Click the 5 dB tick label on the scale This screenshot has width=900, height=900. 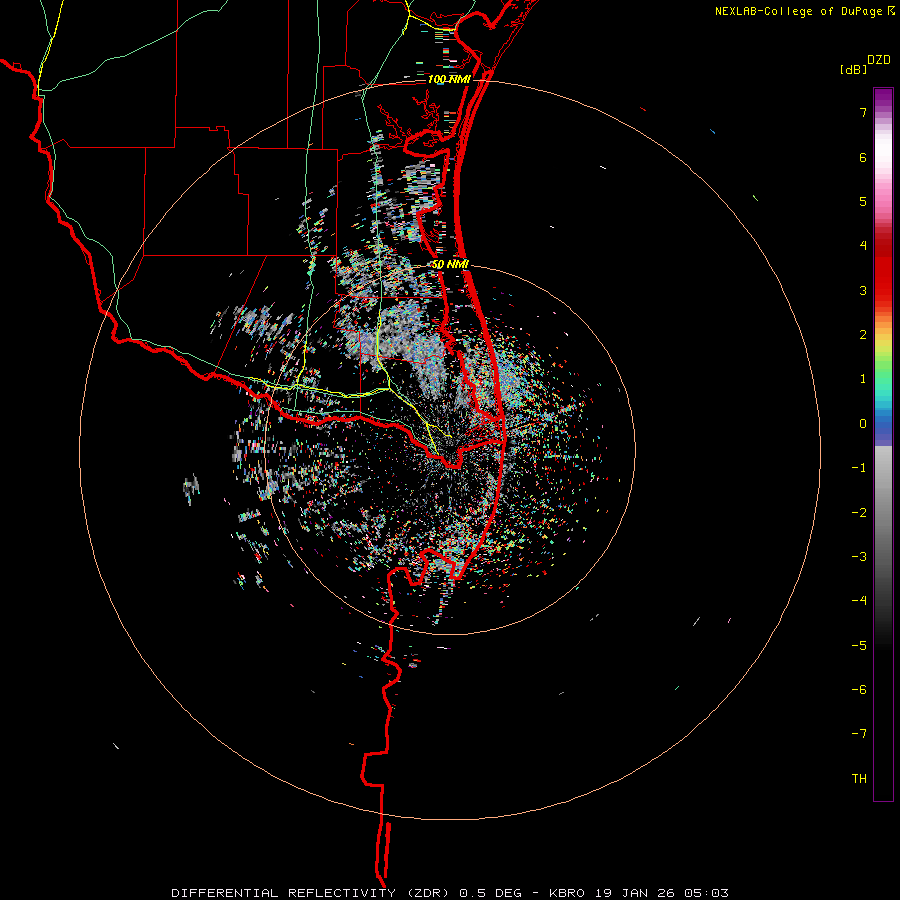pos(863,201)
